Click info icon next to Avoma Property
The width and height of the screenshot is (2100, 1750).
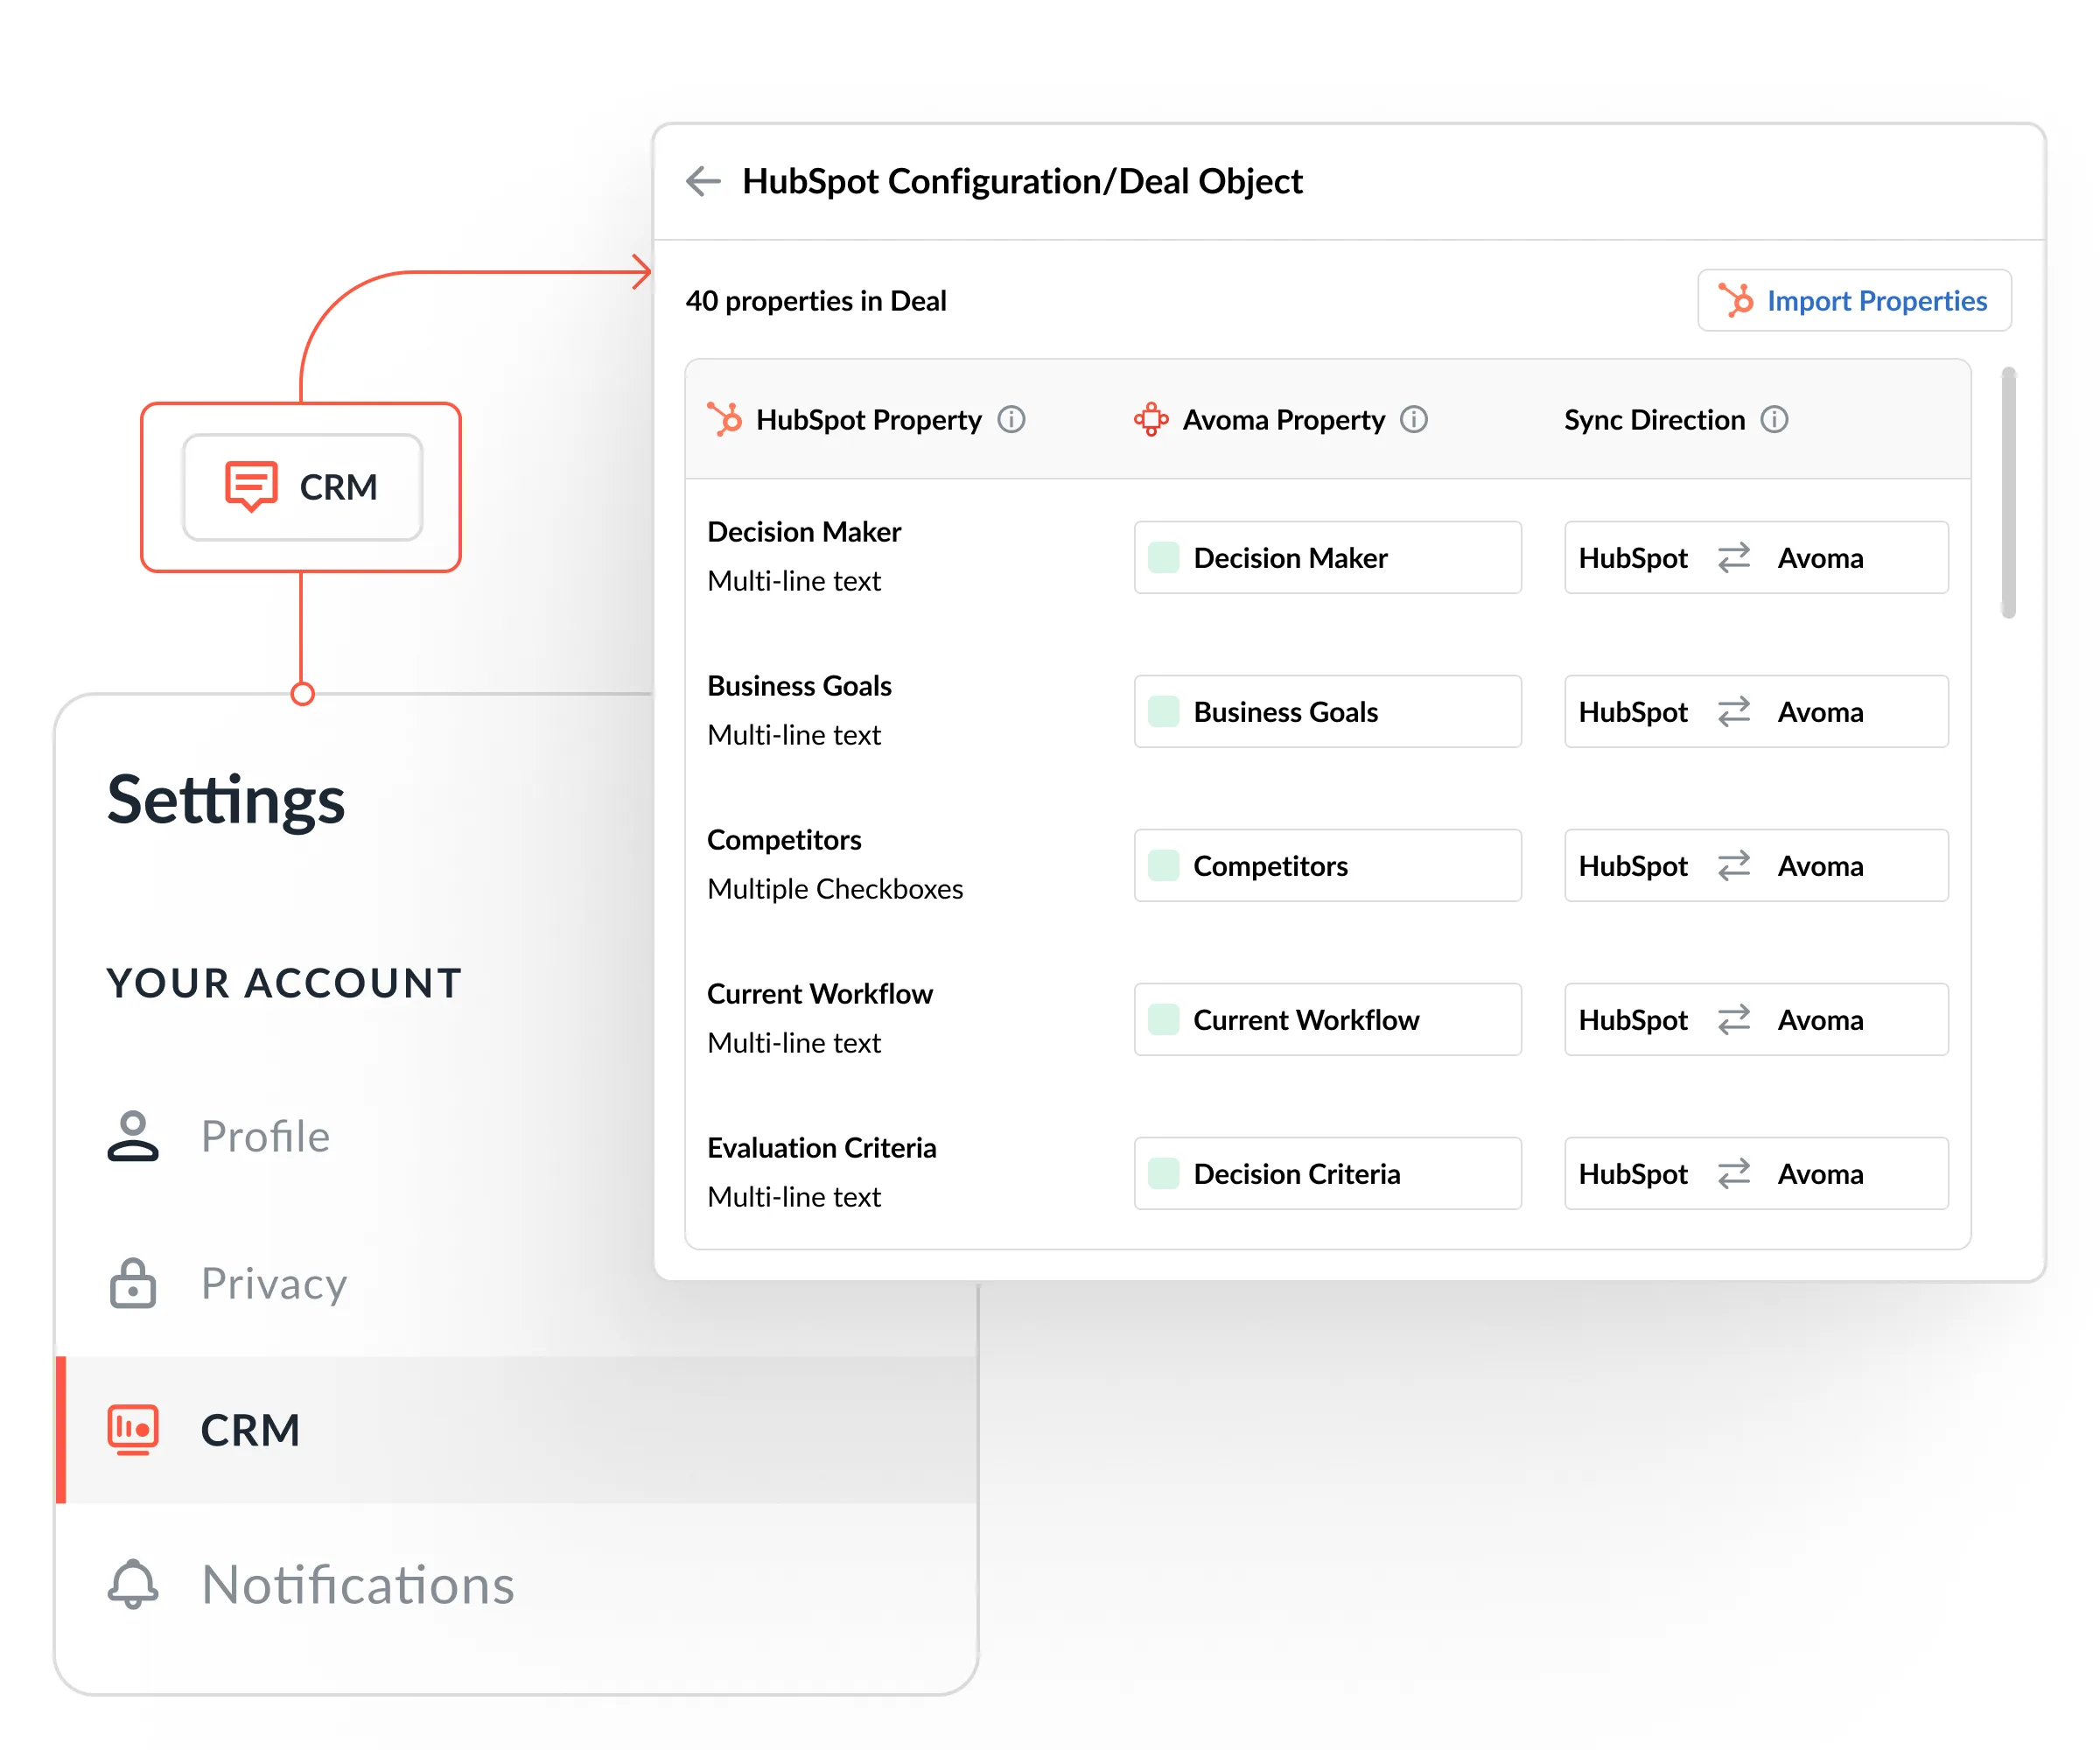tap(1413, 419)
